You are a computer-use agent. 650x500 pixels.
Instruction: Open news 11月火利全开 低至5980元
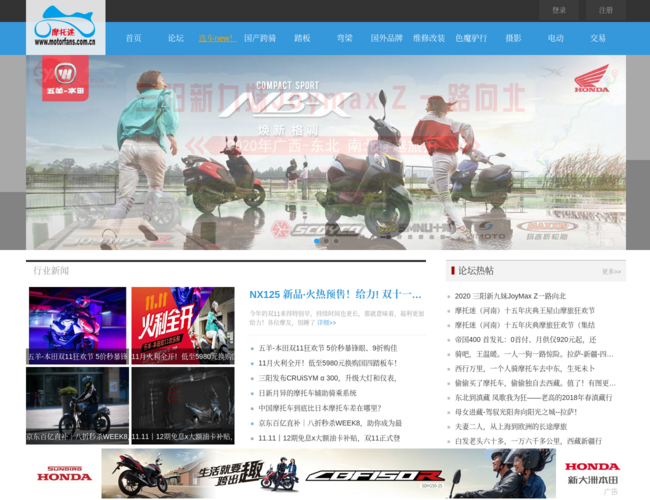click(x=327, y=363)
